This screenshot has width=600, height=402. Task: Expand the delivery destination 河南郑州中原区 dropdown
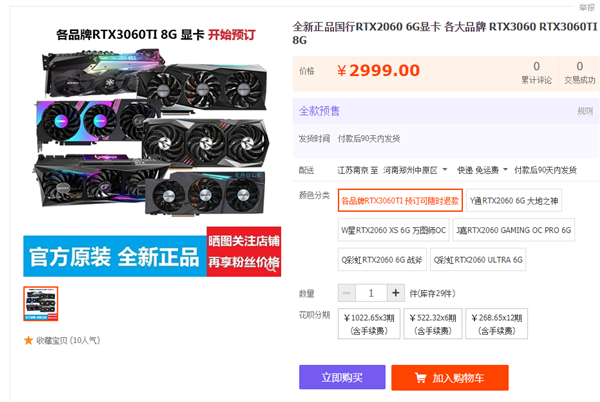(x=415, y=170)
